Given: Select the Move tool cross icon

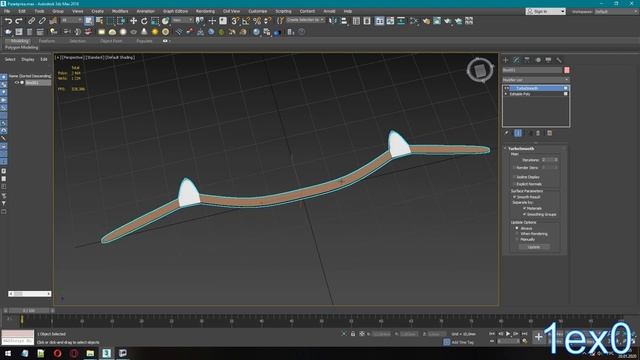Looking at the screenshot, I should 133,21.
